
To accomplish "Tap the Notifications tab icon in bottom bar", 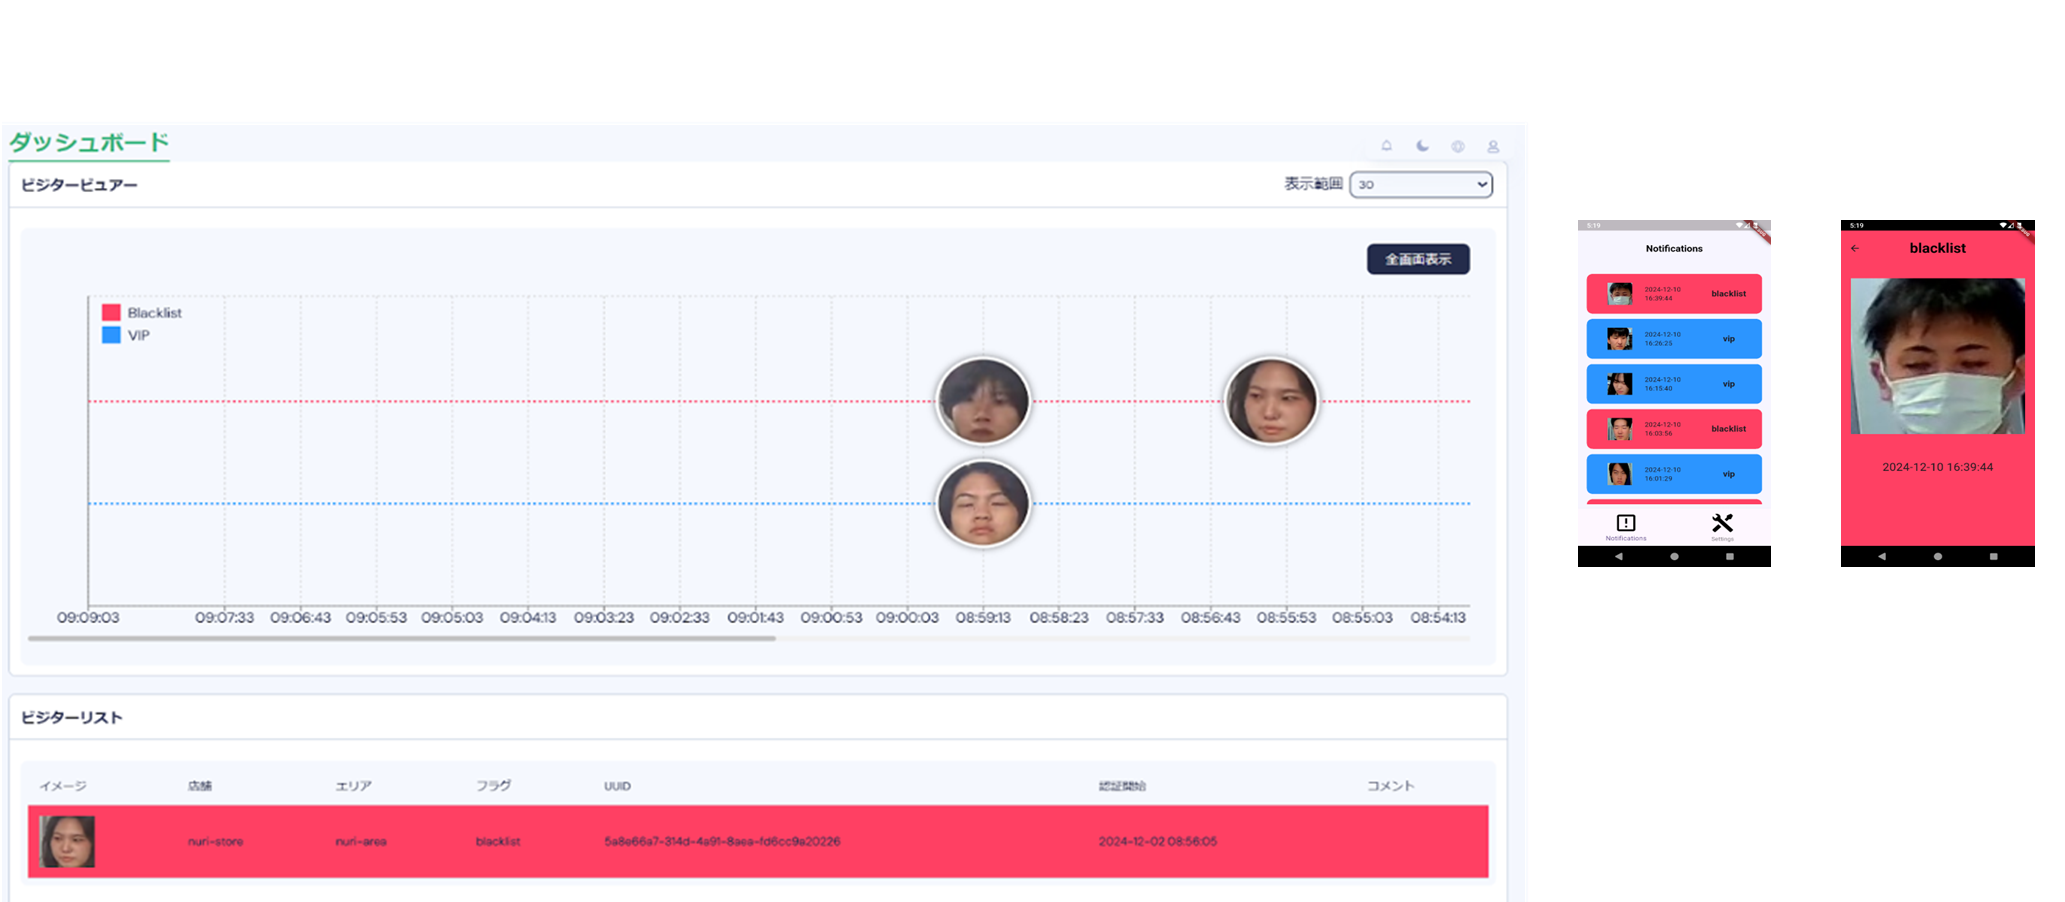I will coord(1626,524).
